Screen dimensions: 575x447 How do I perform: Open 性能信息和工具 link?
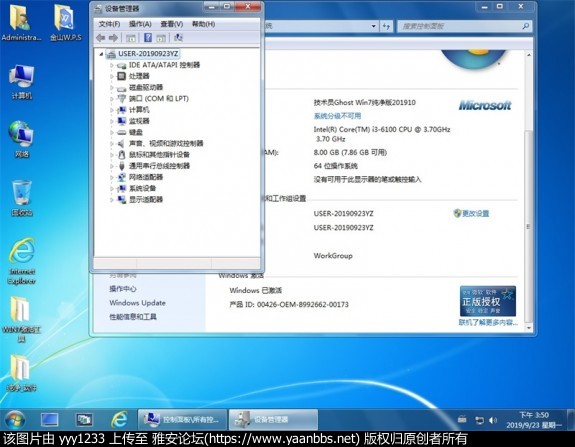pyautogui.click(x=133, y=317)
